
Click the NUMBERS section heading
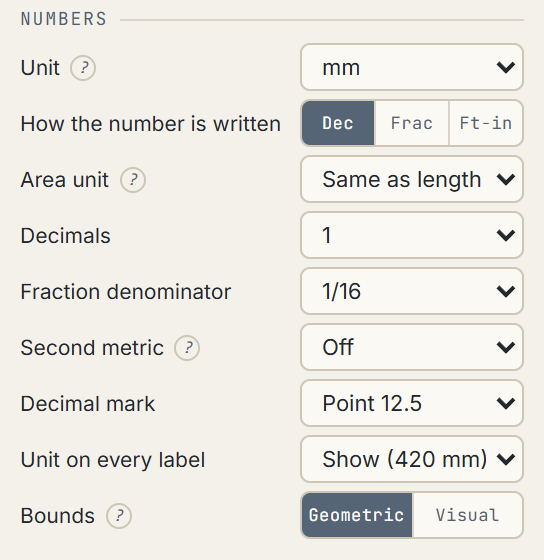[64, 19]
